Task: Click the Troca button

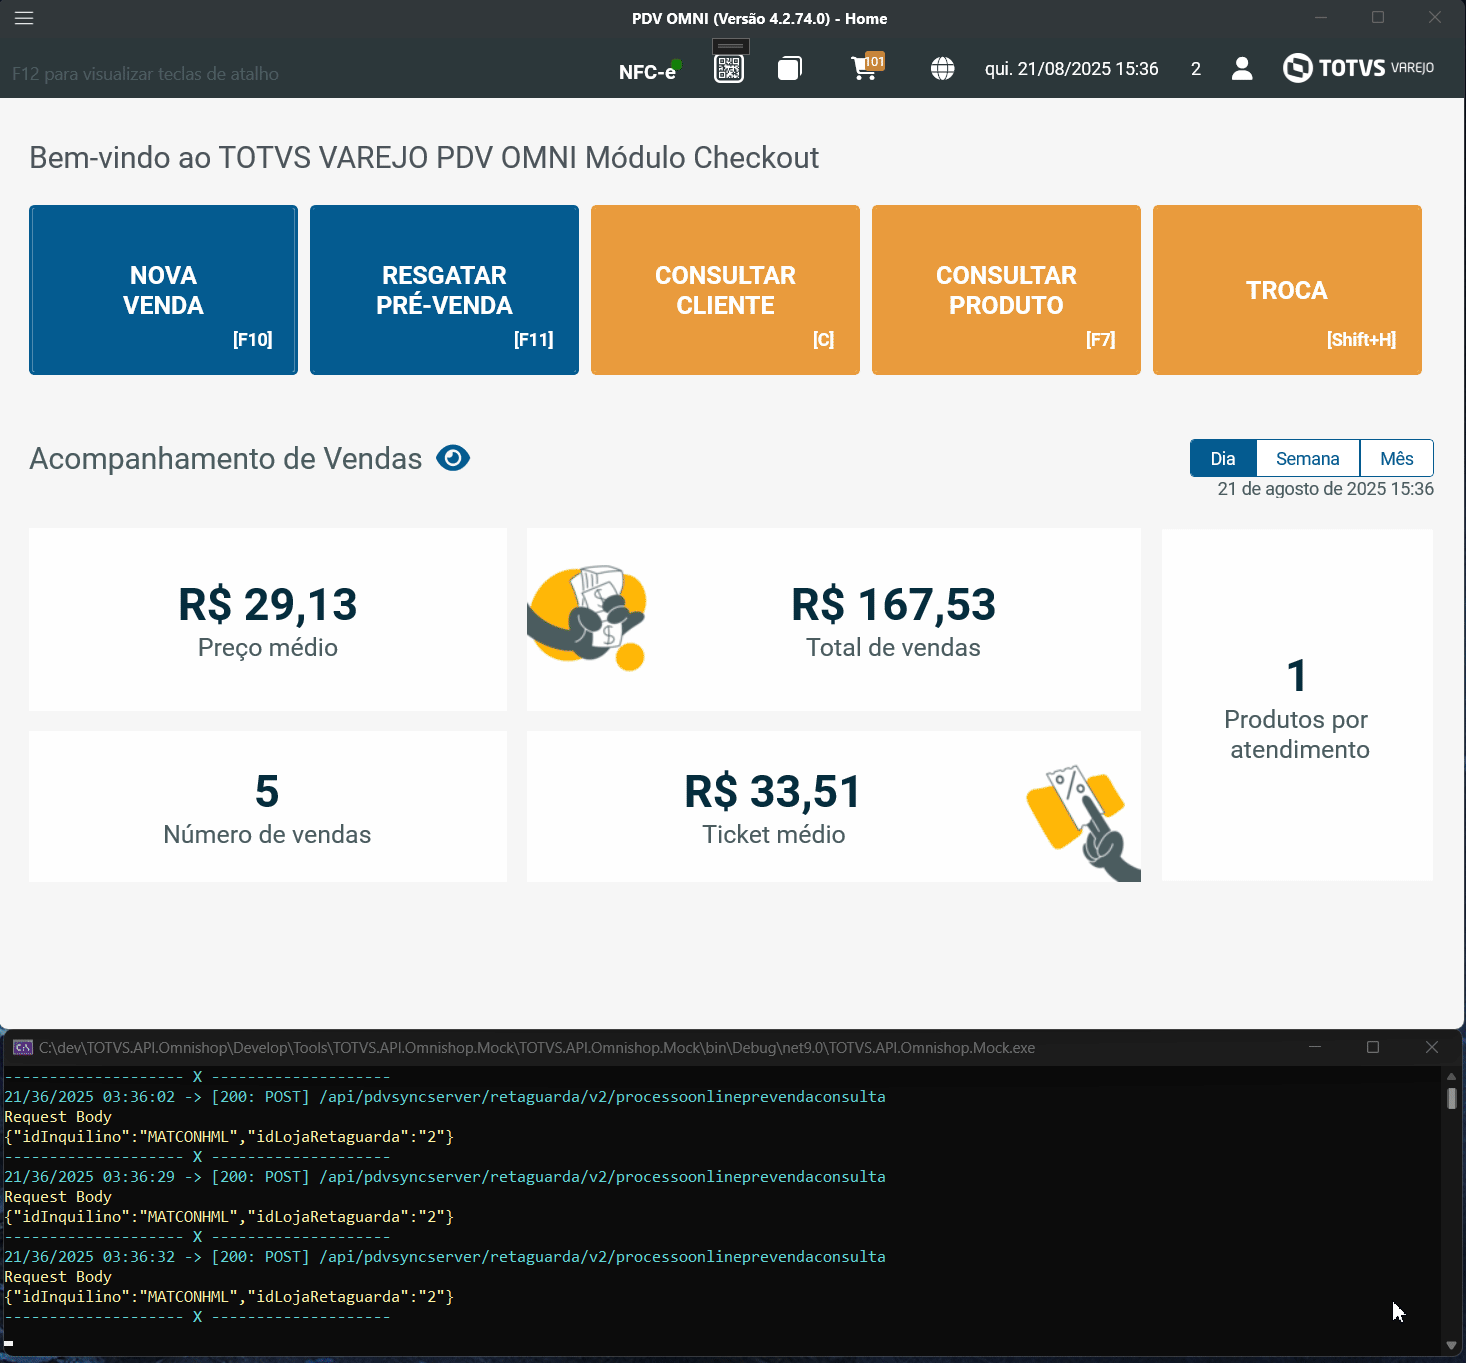Action: pos(1287,290)
